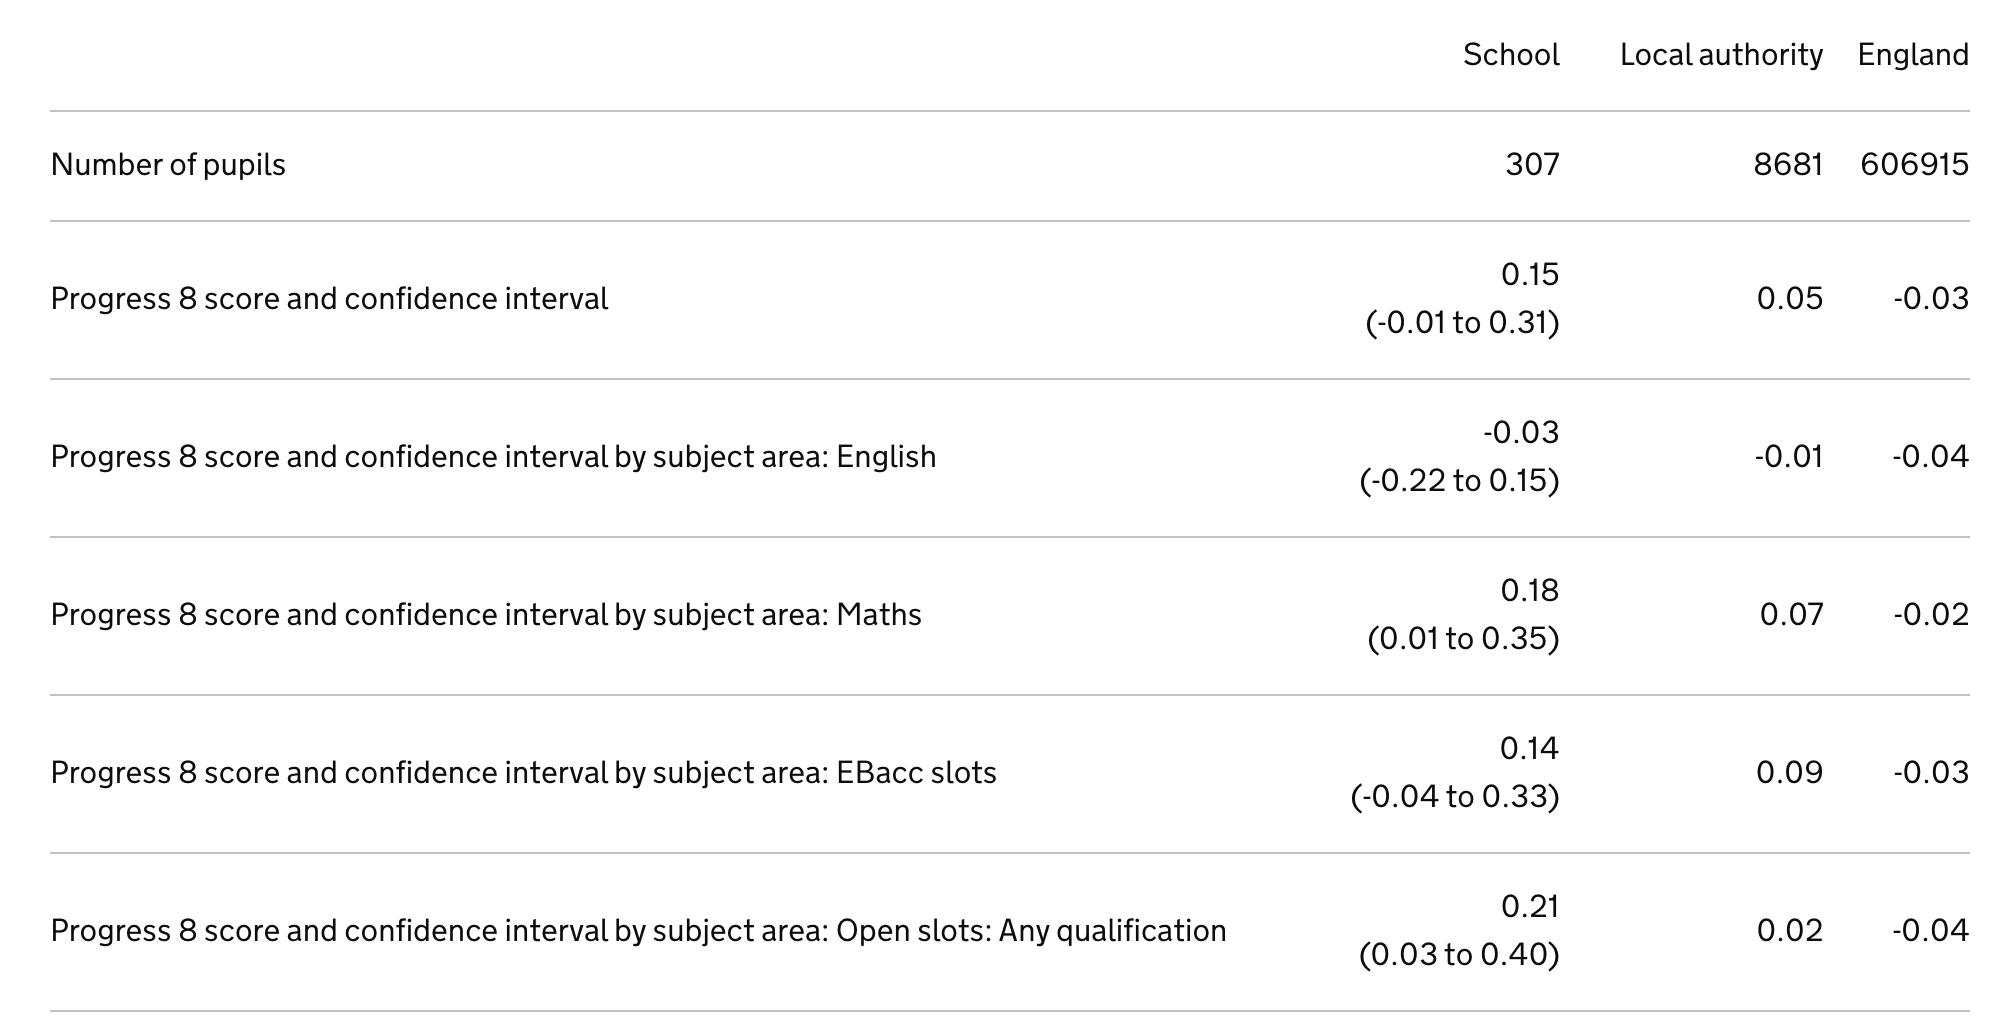This screenshot has width=2008, height=1016.
Task: Click confidence interval -0.01 to 0.31
Action: (x=1462, y=322)
